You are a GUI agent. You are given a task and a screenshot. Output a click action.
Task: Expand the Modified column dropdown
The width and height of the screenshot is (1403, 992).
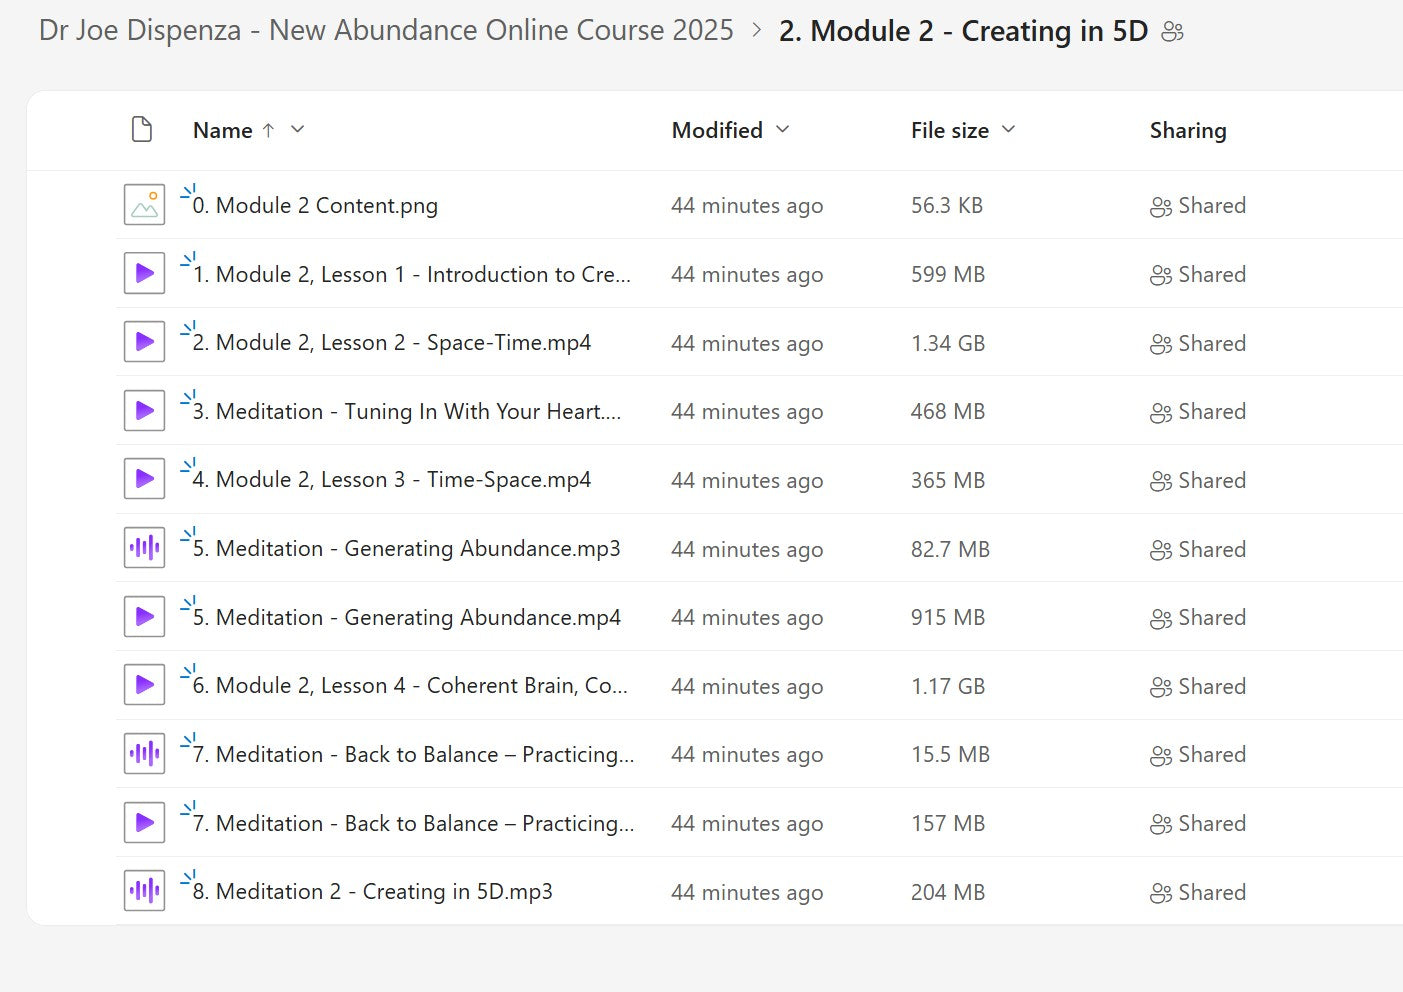[782, 130]
